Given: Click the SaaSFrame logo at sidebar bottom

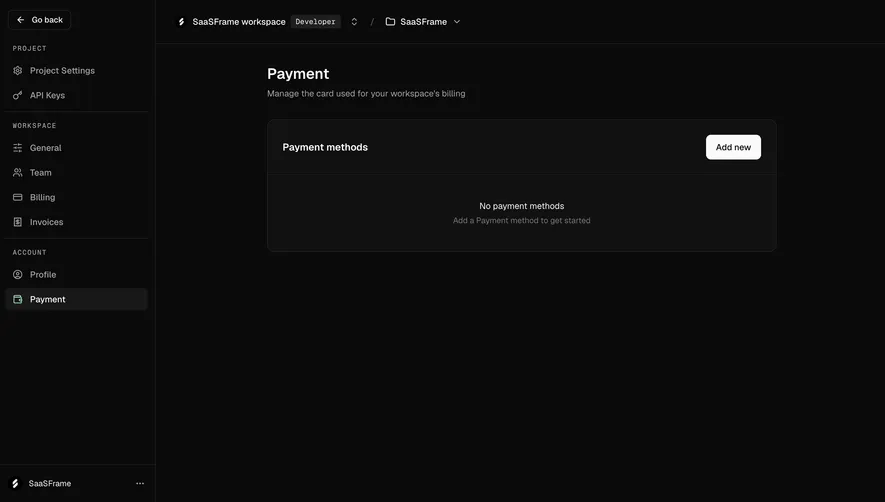Looking at the screenshot, I should pyautogui.click(x=15, y=483).
